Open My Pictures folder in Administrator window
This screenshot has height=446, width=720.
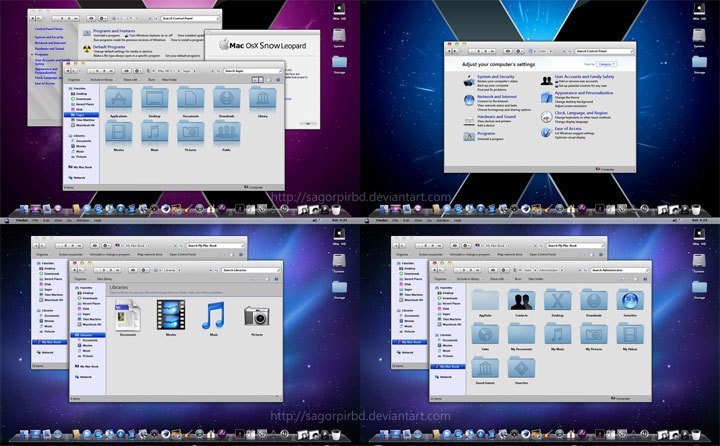tap(594, 334)
